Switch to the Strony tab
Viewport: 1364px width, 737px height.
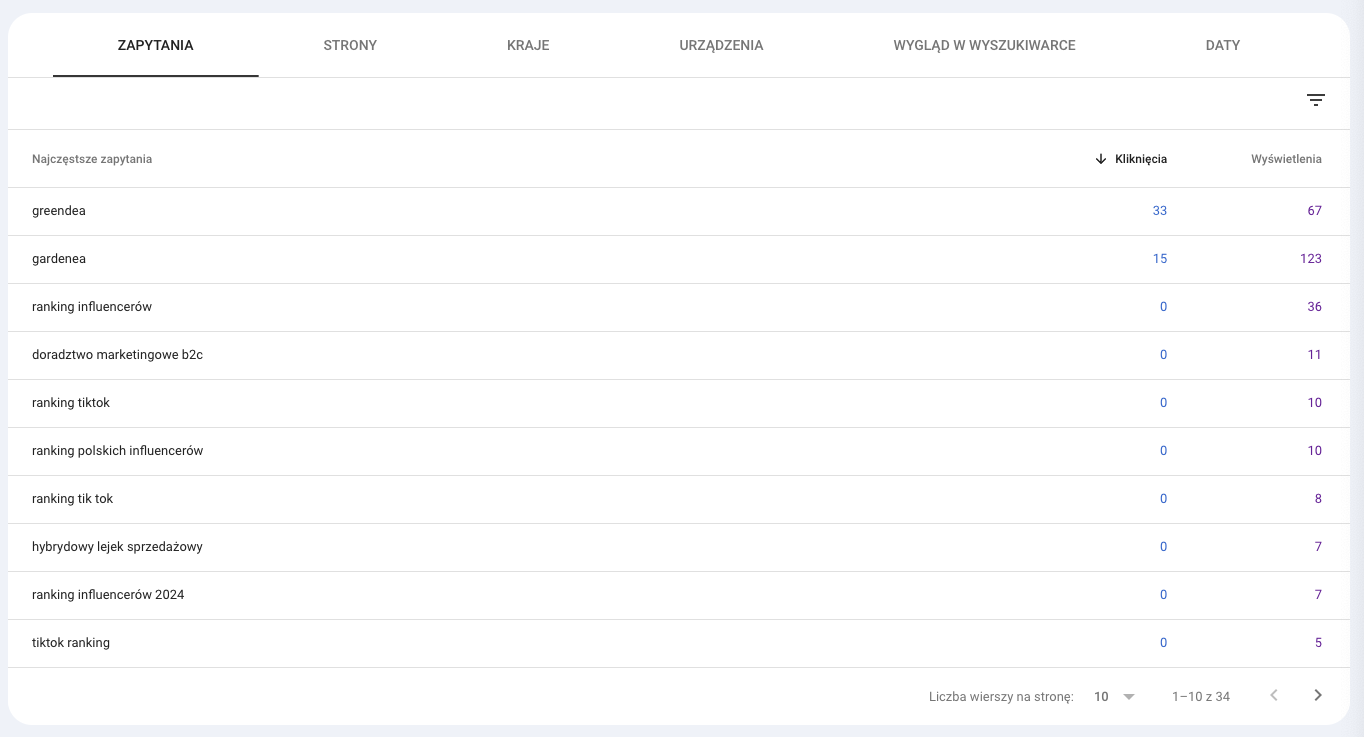click(x=350, y=45)
